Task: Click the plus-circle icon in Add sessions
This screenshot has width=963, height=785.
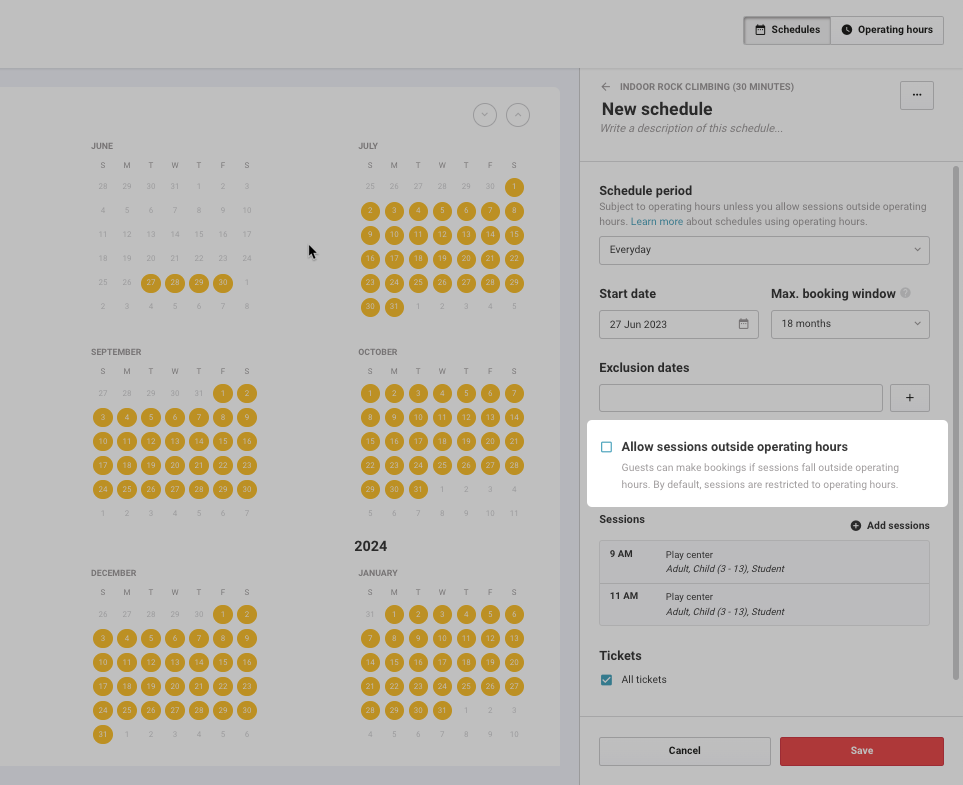Action: pyautogui.click(x=855, y=525)
